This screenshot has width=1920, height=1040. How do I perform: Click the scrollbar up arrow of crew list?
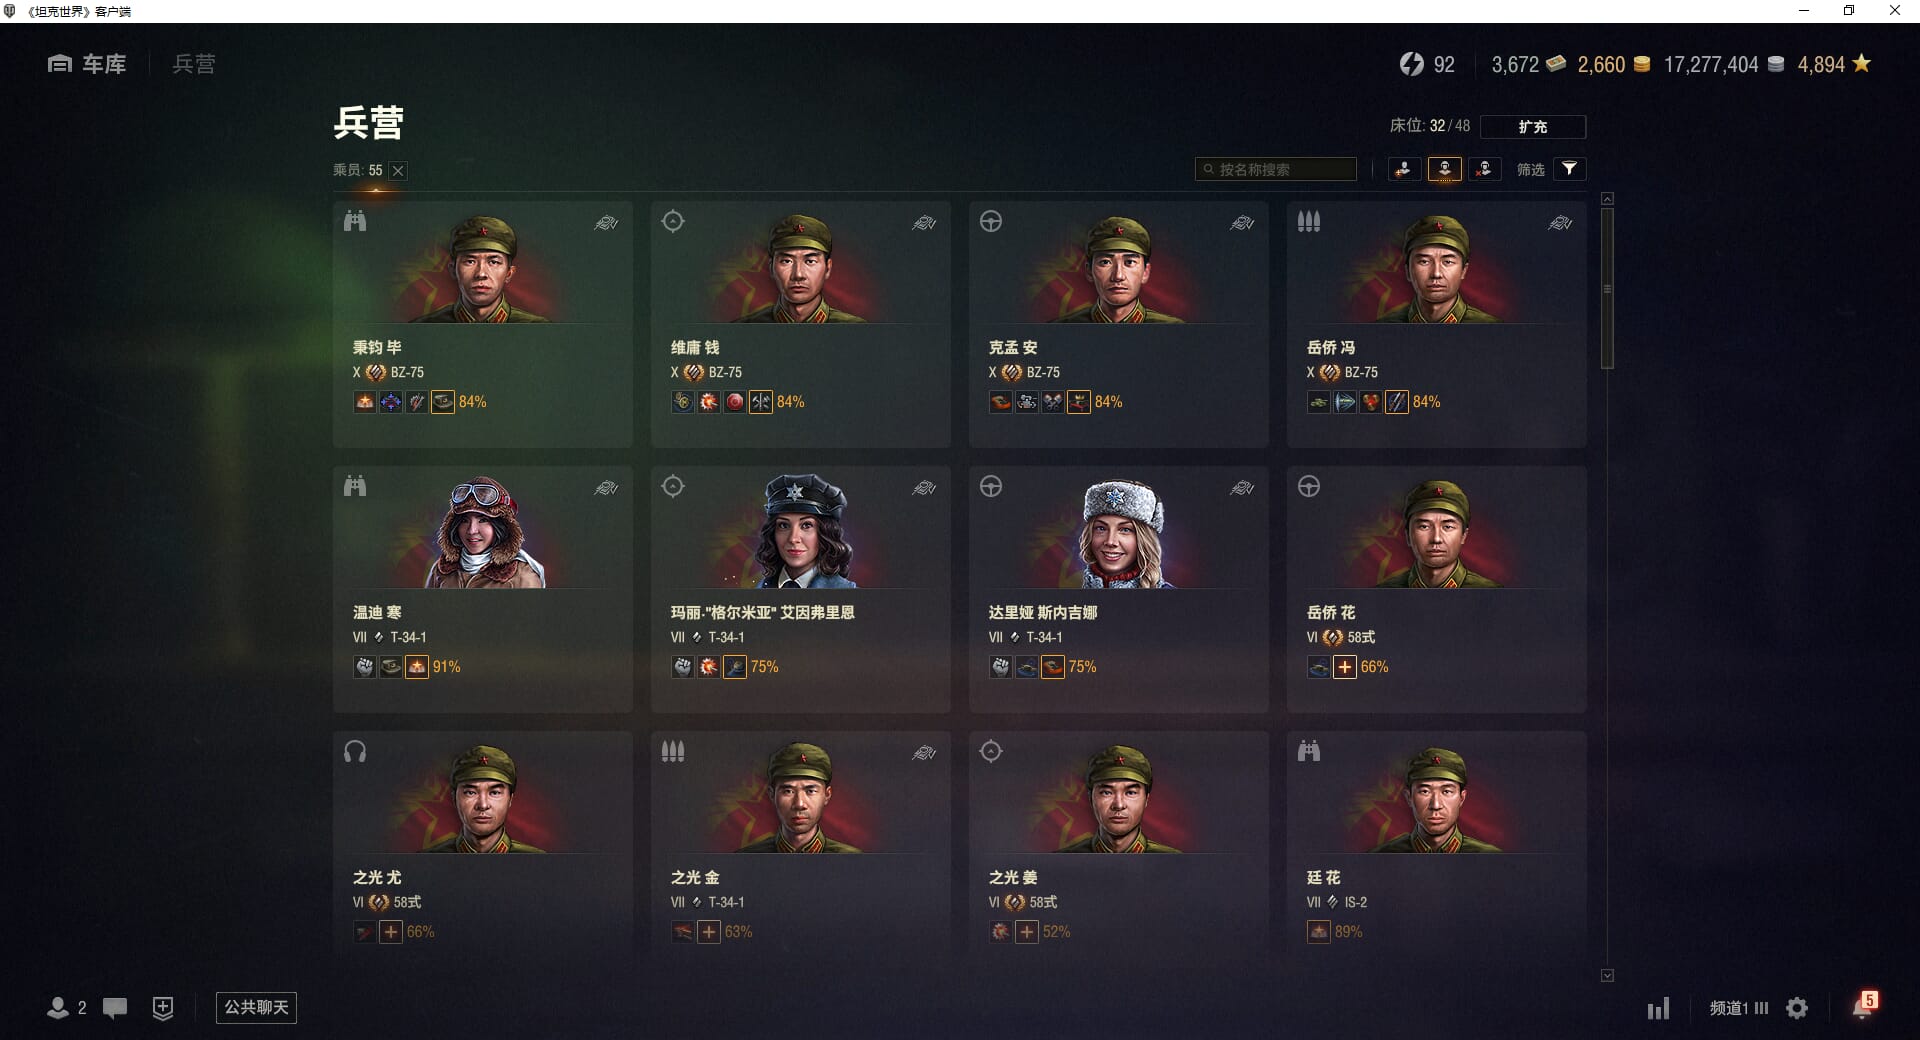click(x=1607, y=199)
